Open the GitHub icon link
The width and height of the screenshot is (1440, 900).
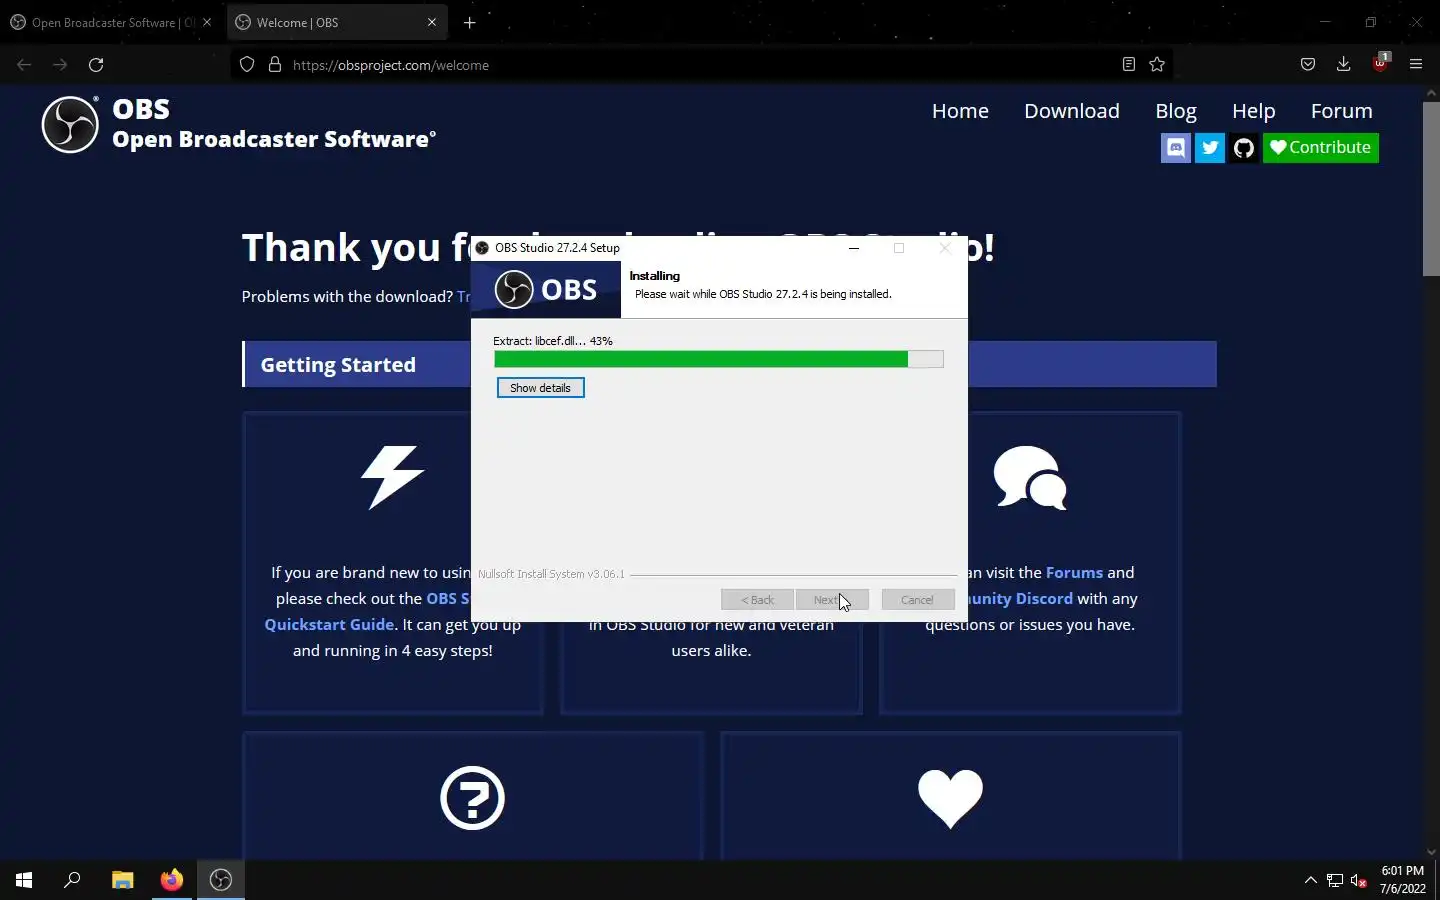click(1244, 148)
